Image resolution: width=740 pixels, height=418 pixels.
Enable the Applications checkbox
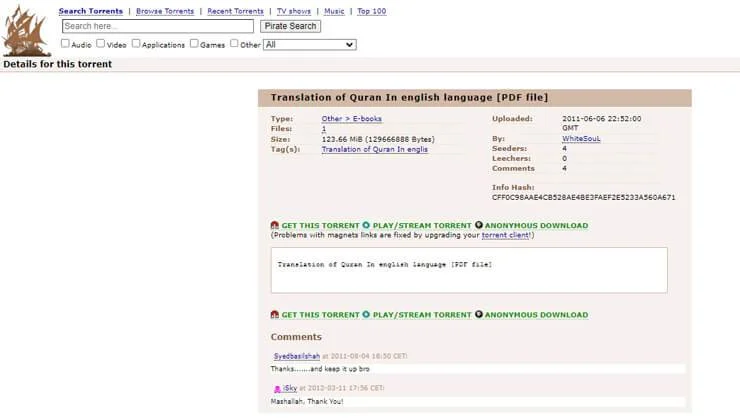[x=136, y=43]
